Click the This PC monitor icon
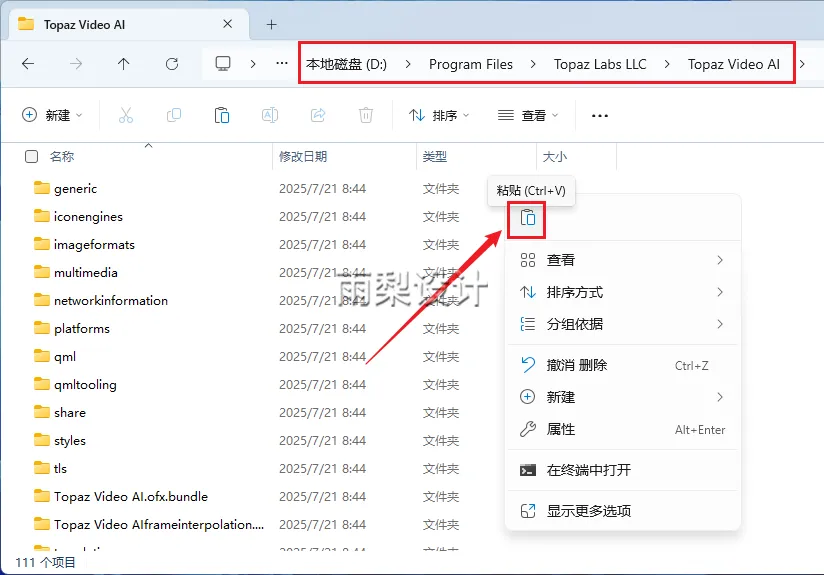 (223, 64)
